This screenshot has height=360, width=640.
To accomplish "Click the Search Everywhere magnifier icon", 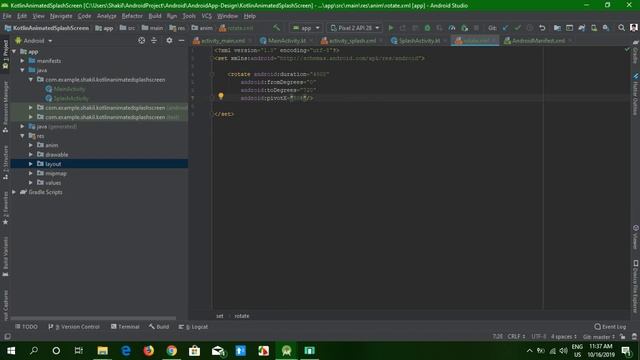I will coord(621,28).
